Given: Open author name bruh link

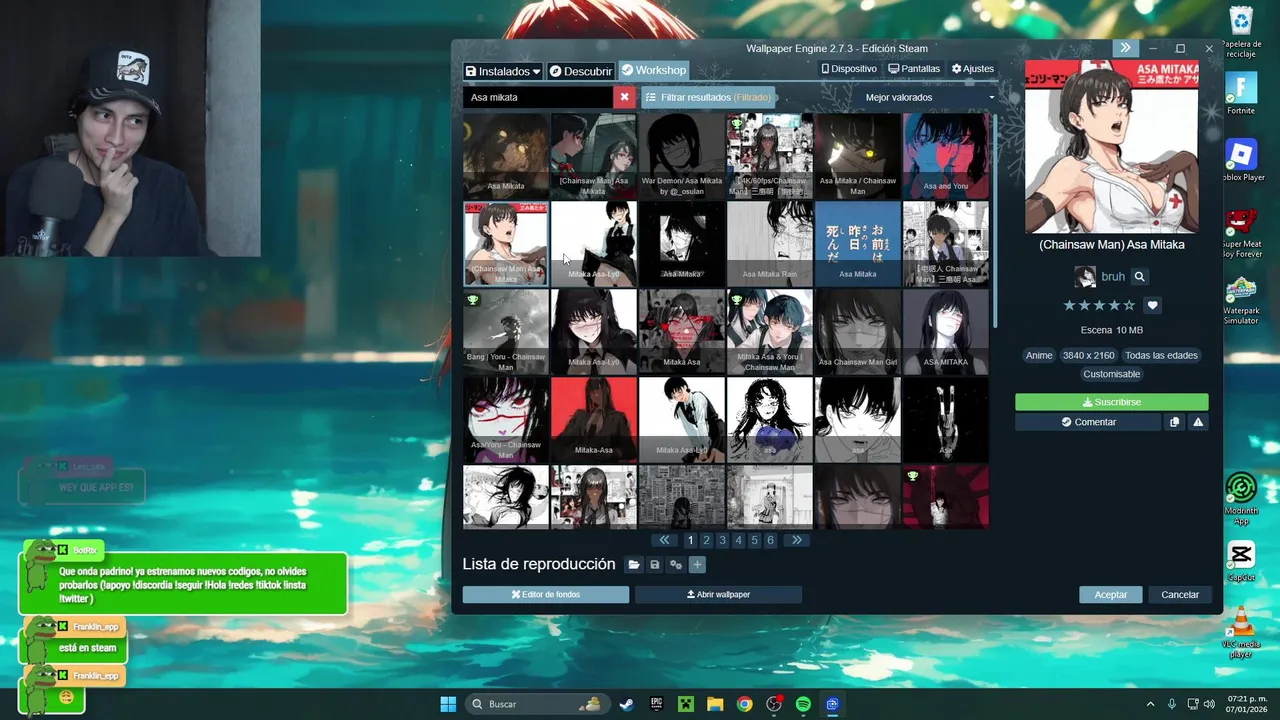Looking at the screenshot, I should 1113,277.
